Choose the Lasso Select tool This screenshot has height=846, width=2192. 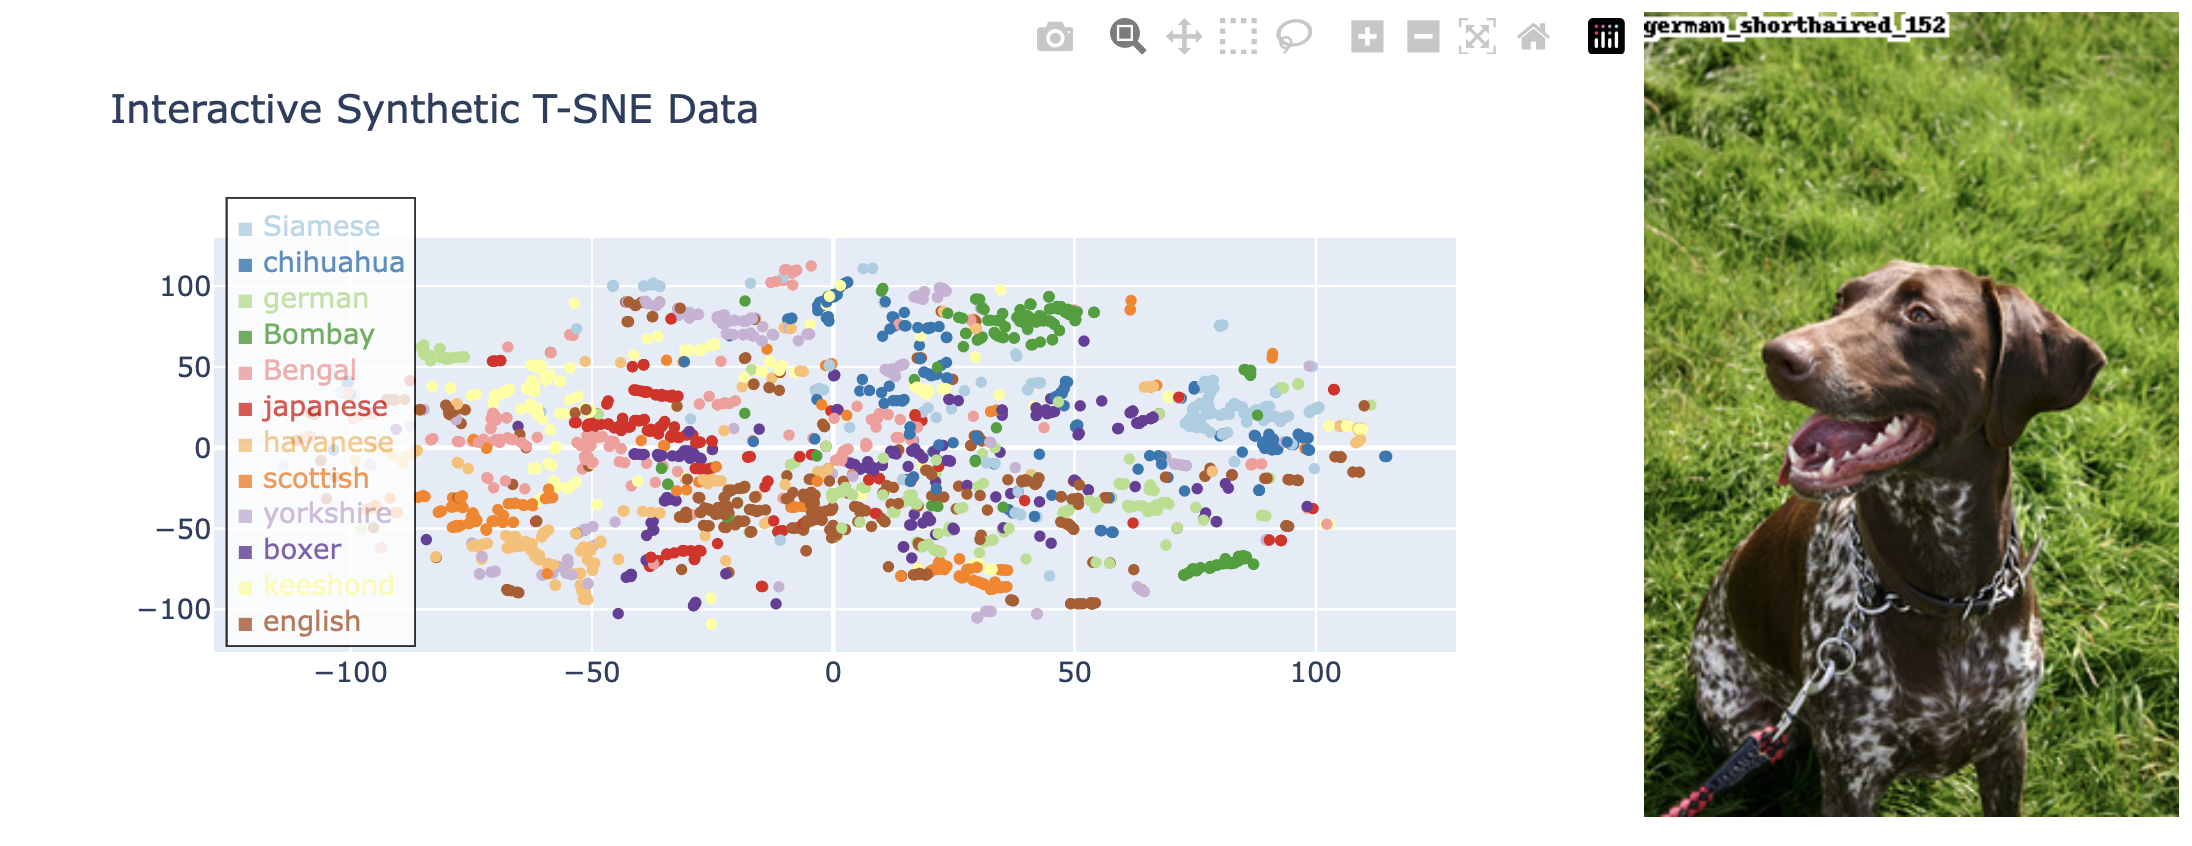point(1294,37)
